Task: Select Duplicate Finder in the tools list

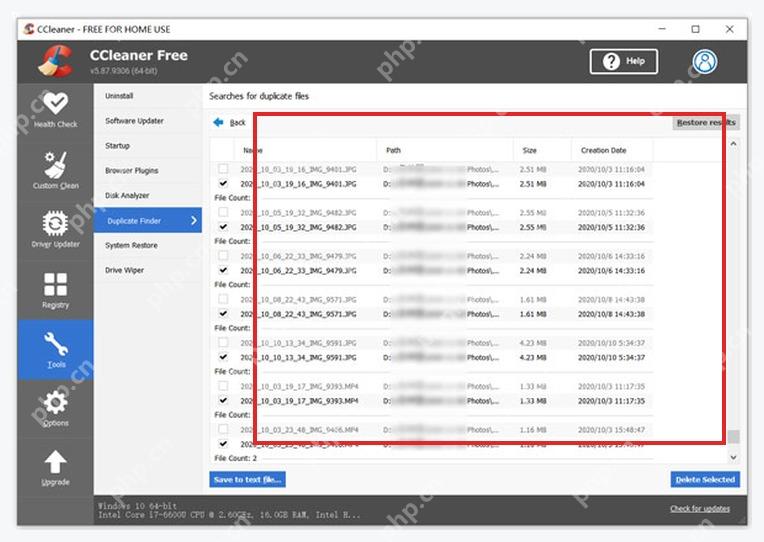Action: coord(148,220)
